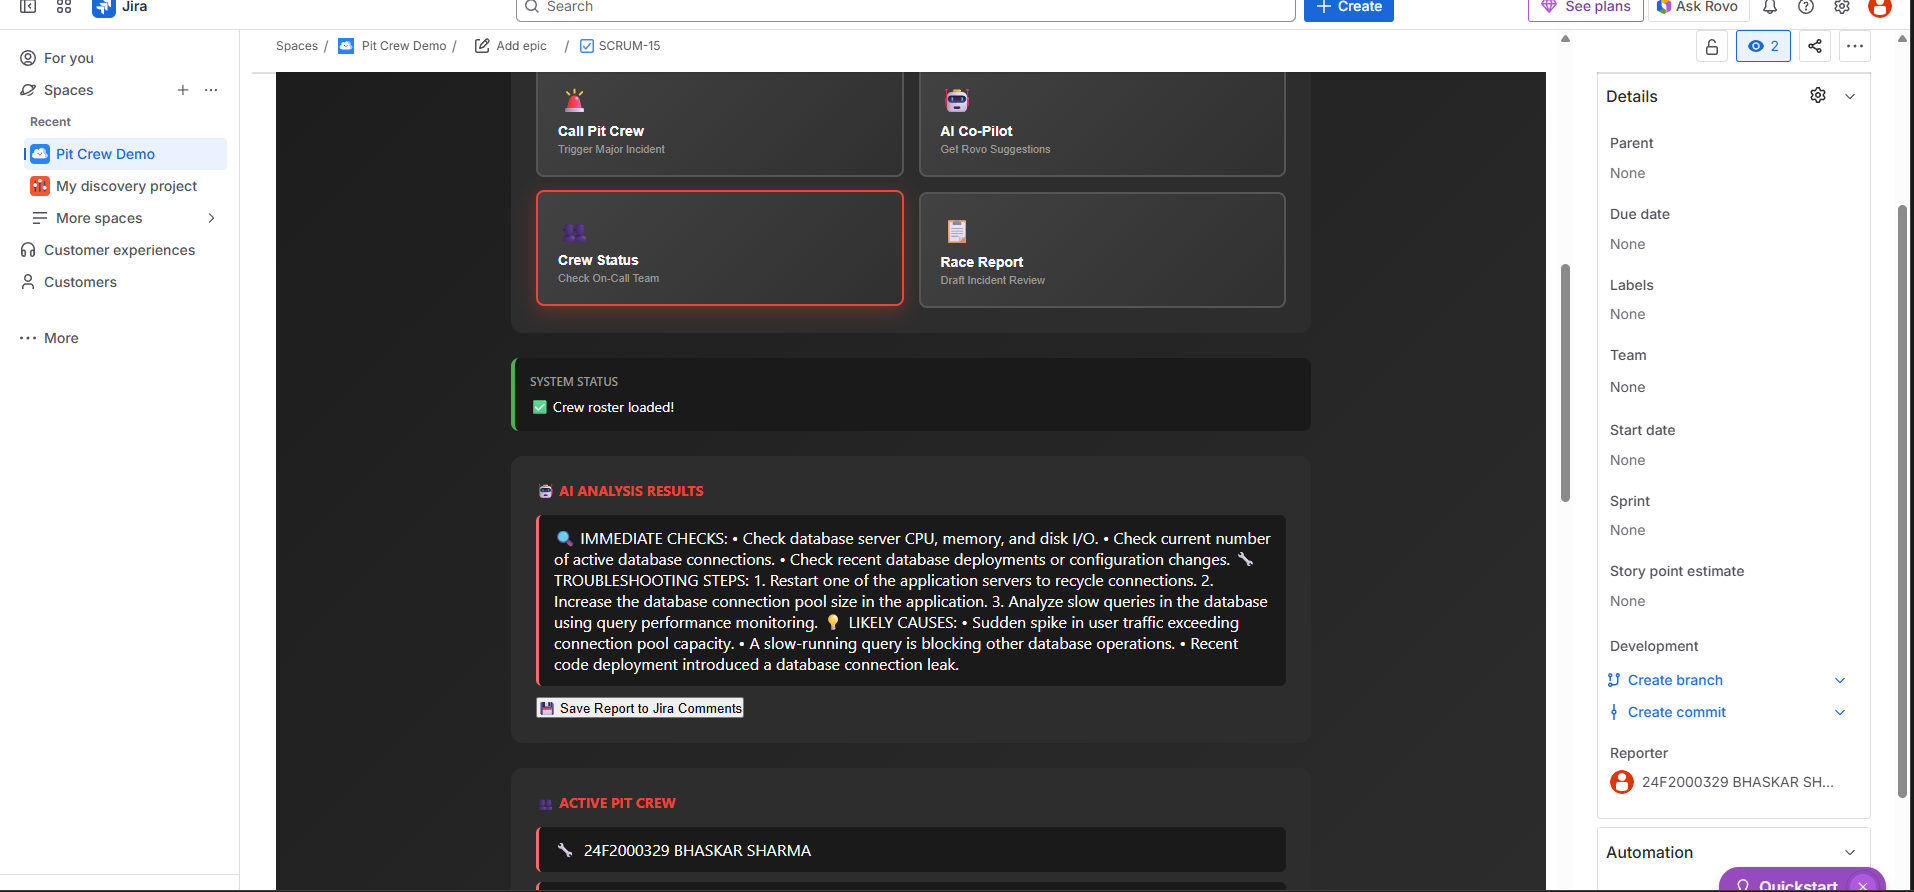Select My discovery project in sidebar
This screenshot has height=892, width=1914.
pos(125,186)
